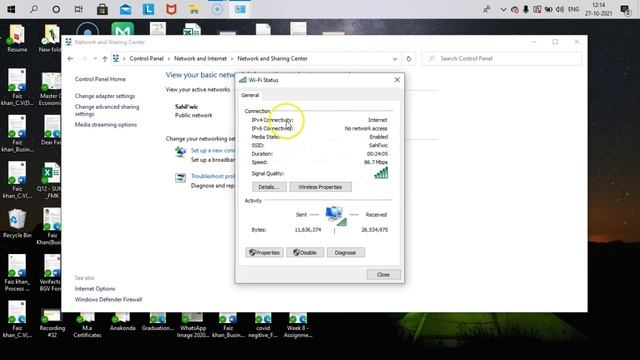Select the Verifacts BGV desktop file
Screen dimensions: 640x360
click(51, 273)
